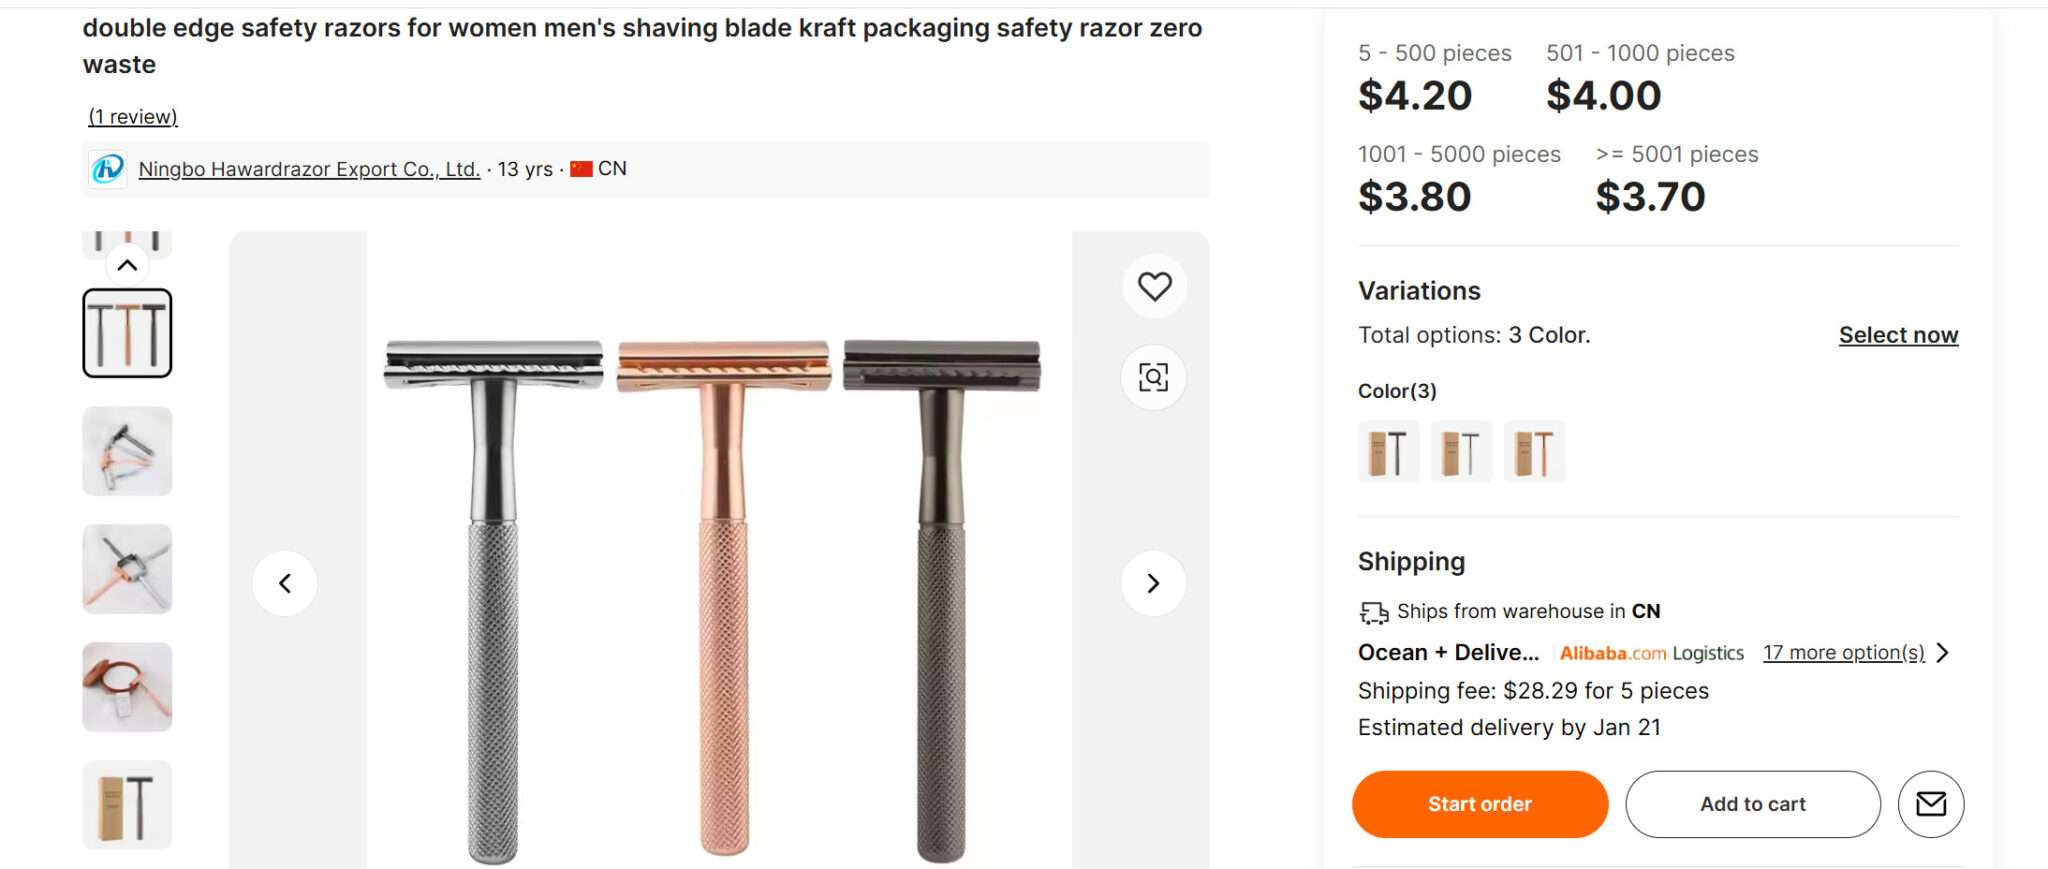Add product to favorites with heart icon

tap(1154, 286)
